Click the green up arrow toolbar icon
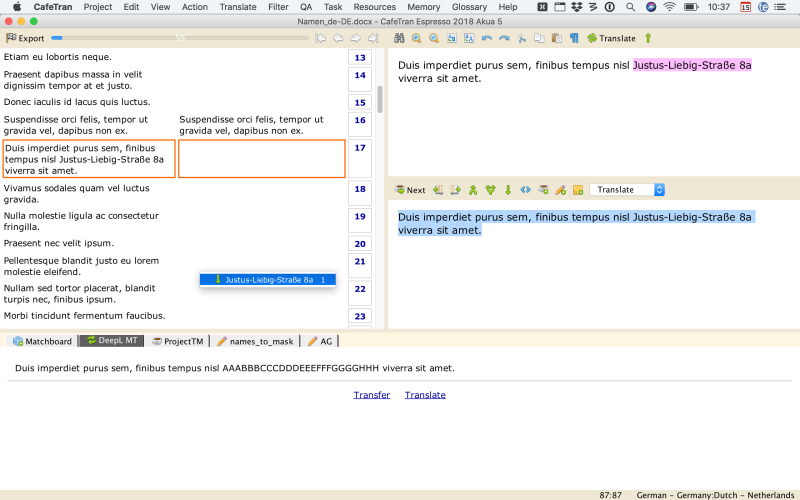This screenshot has height=500, width=800. (648, 38)
